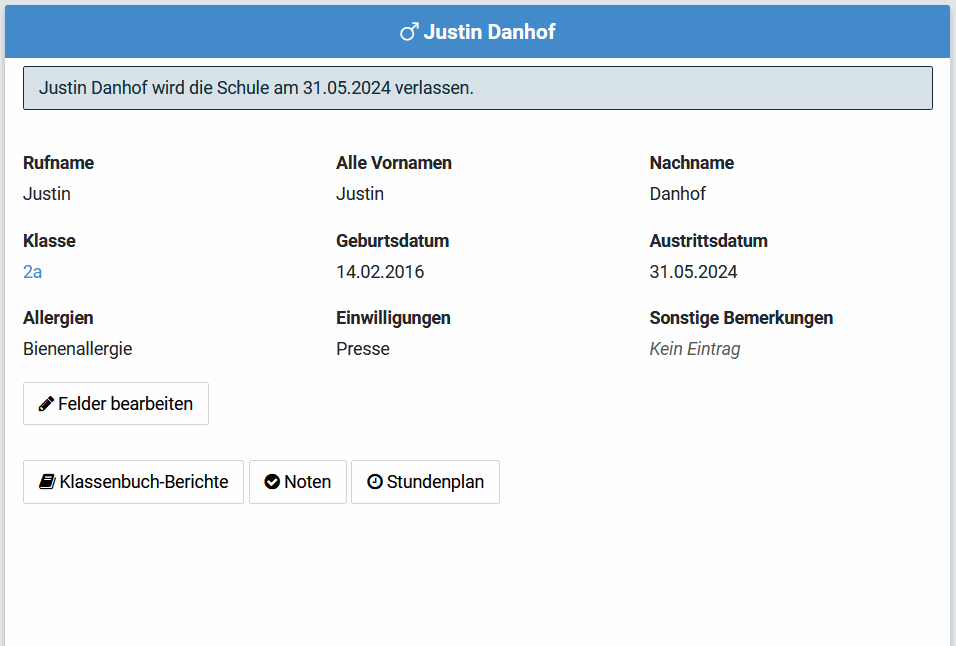Image resolution: width=956 pixels, height=646 pixels.
Task: Click the Rufname value Justin
Action: pyautogui.click(x=47, y=194)
